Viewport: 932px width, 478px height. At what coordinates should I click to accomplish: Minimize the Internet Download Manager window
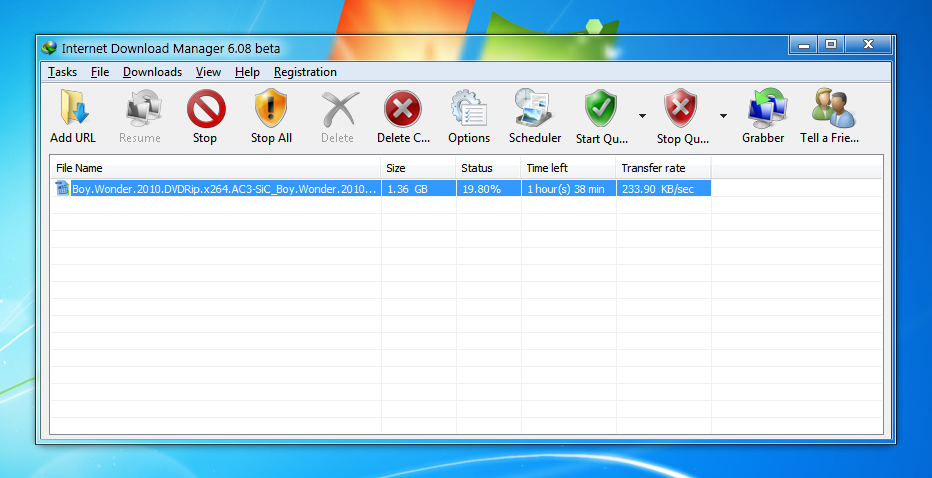(x=804, y=45)
